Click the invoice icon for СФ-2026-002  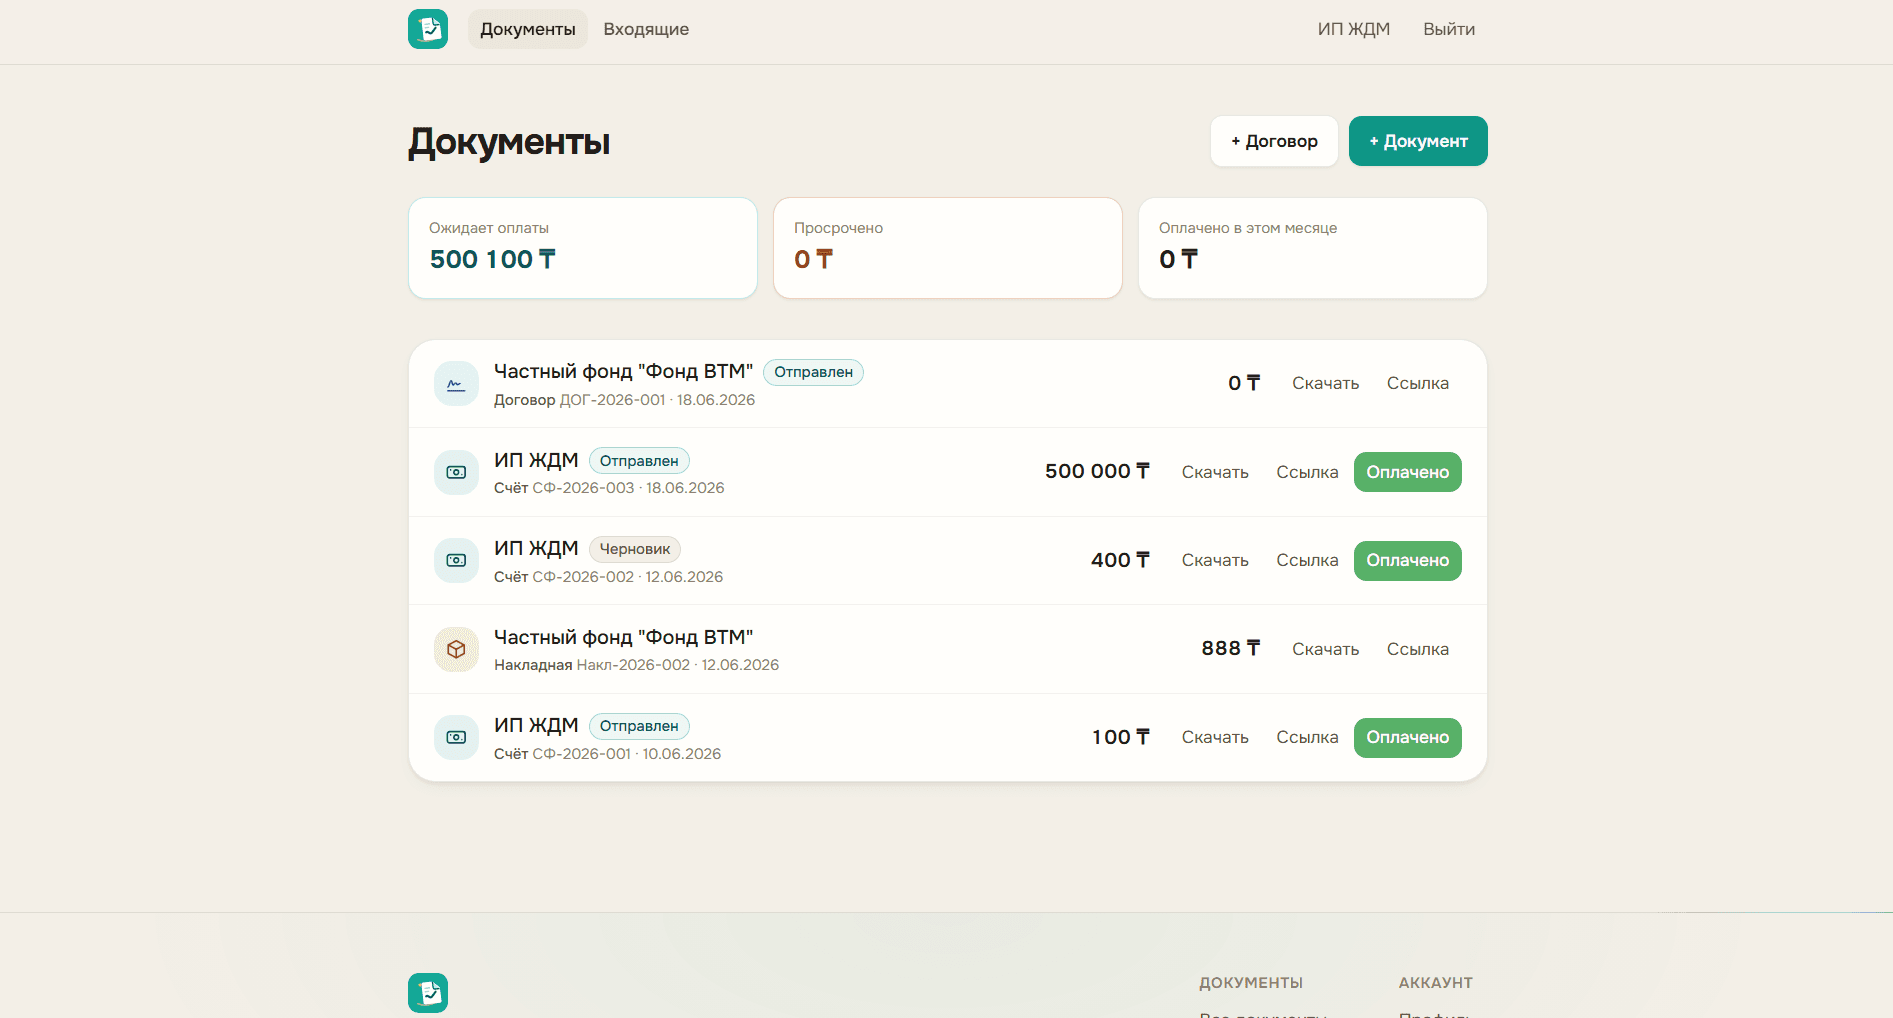click(456, 561)
